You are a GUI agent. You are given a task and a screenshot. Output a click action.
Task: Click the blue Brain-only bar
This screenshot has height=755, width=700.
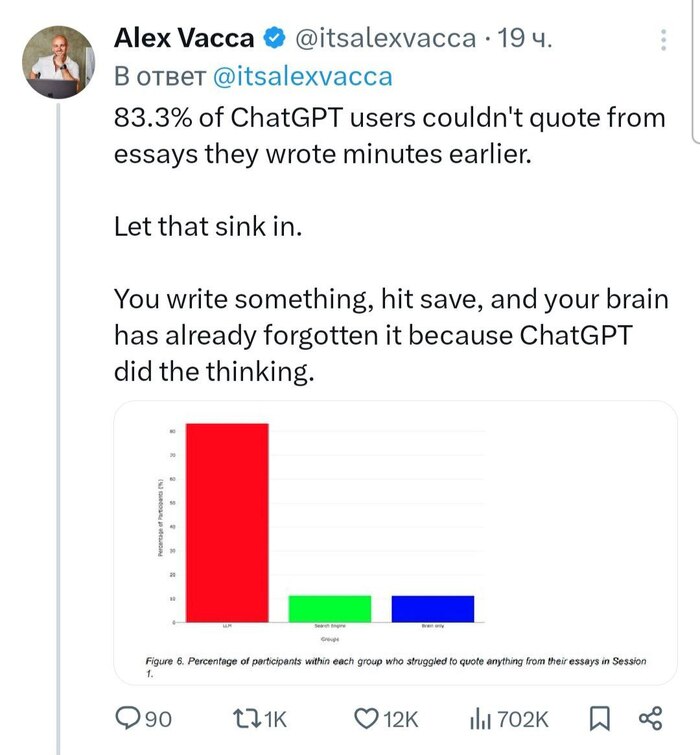[x=433, y=608]
